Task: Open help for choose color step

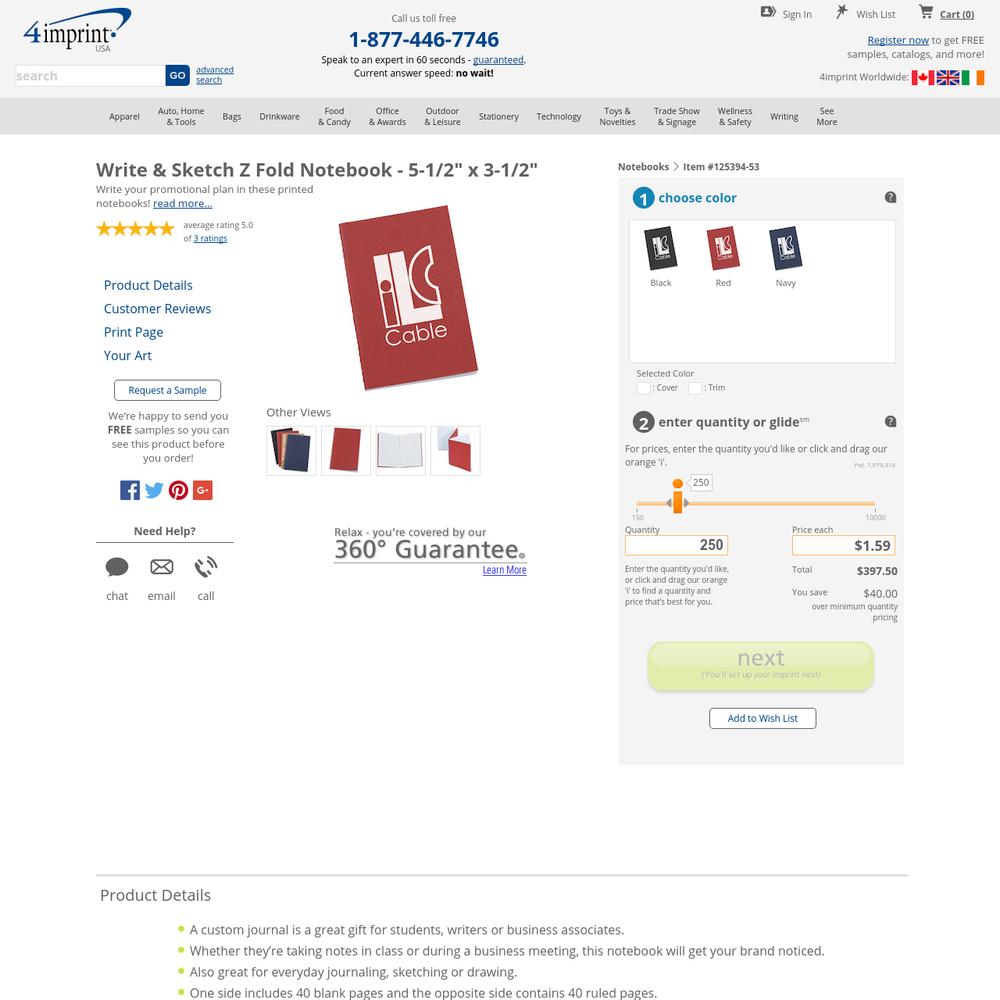Action: (890, 197)
